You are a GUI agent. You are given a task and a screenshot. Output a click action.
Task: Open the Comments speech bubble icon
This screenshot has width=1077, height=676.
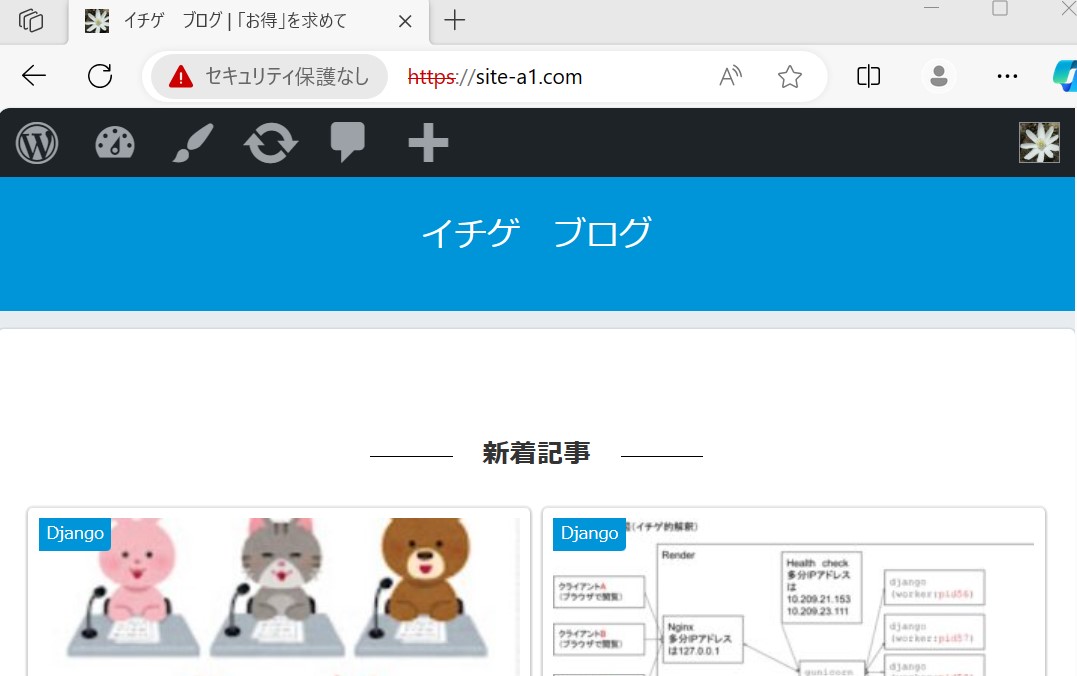[348, 143]
